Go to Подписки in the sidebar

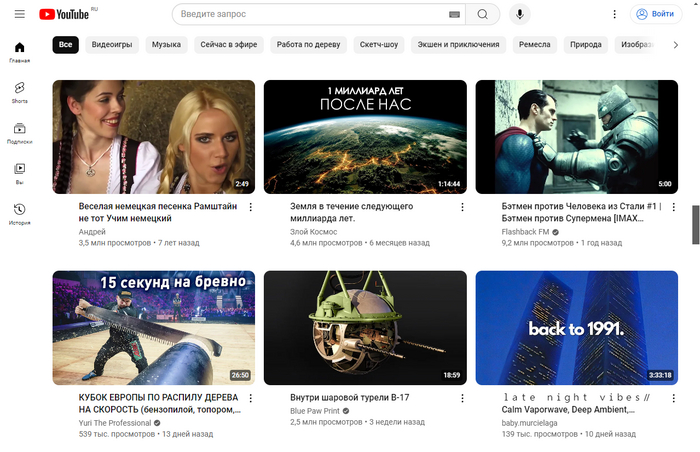(x=19, y=133)
